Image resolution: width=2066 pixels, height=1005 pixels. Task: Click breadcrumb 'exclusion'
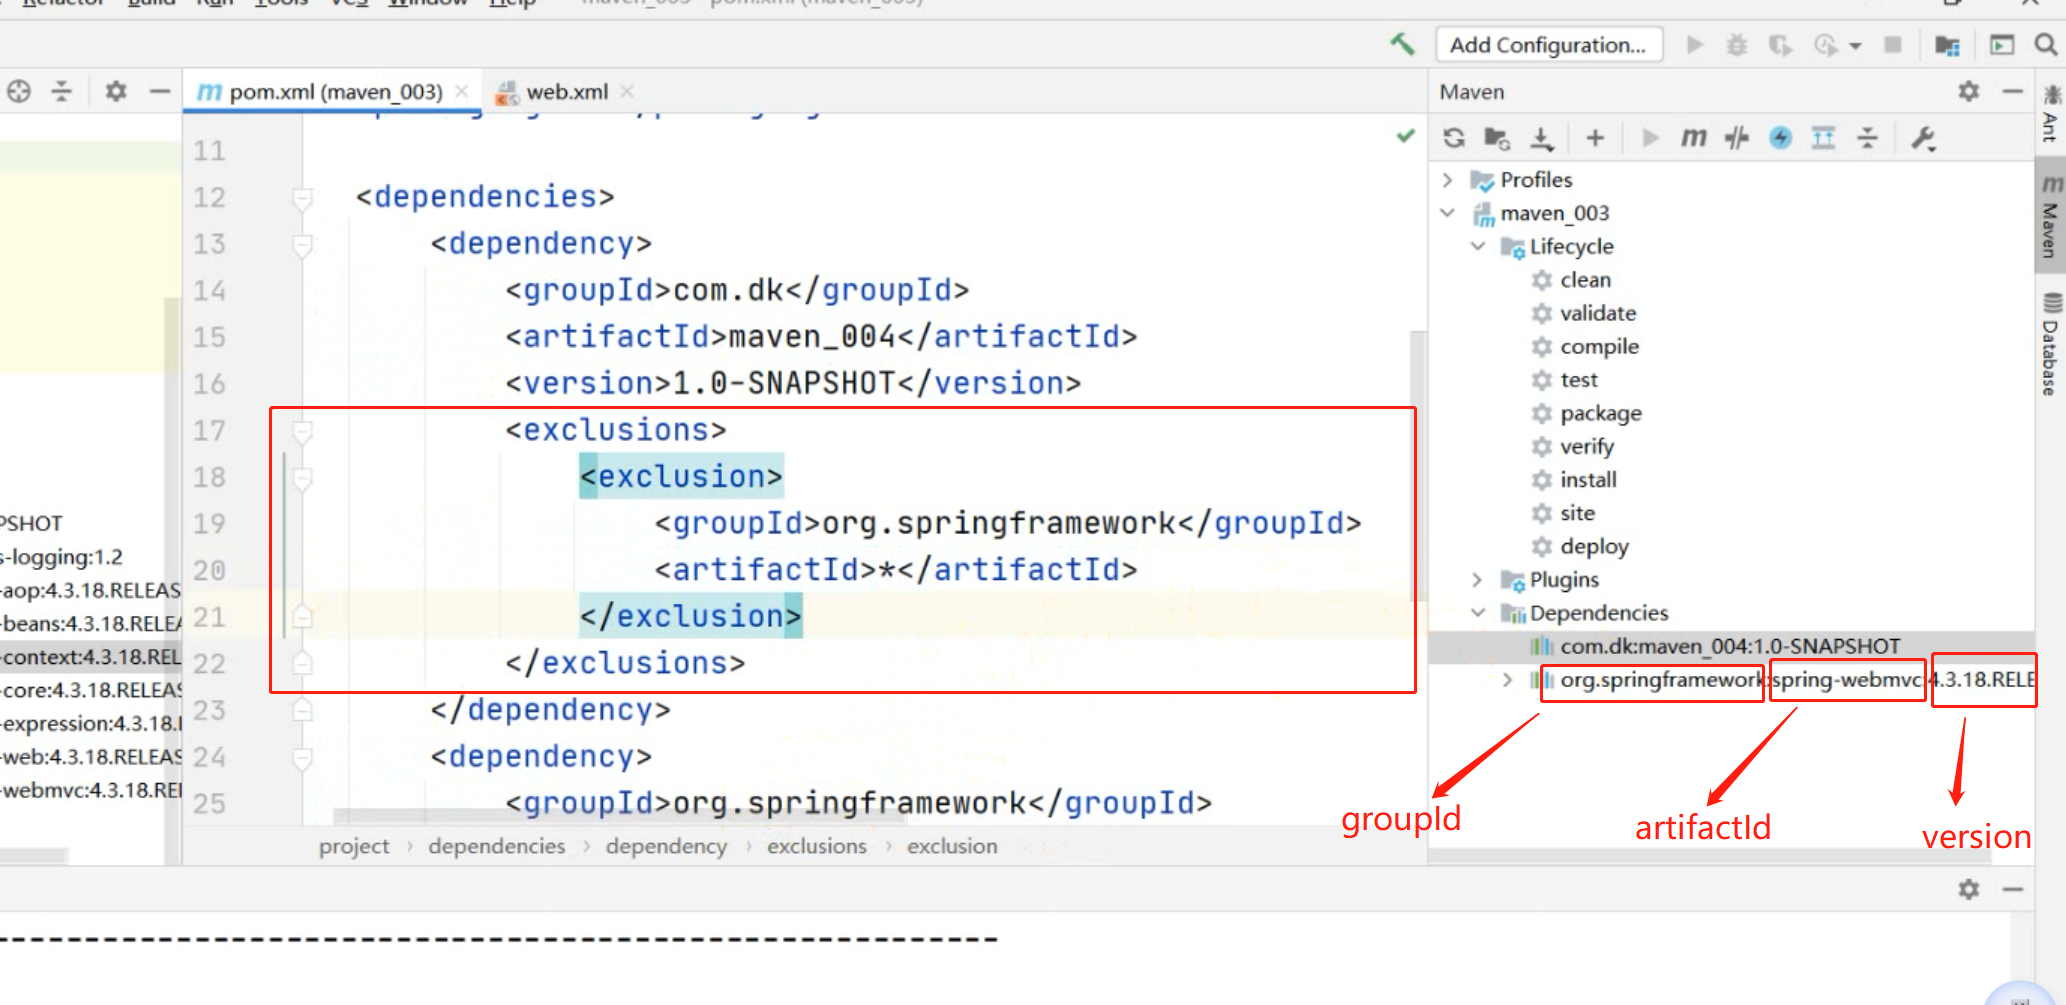(952, 846)
